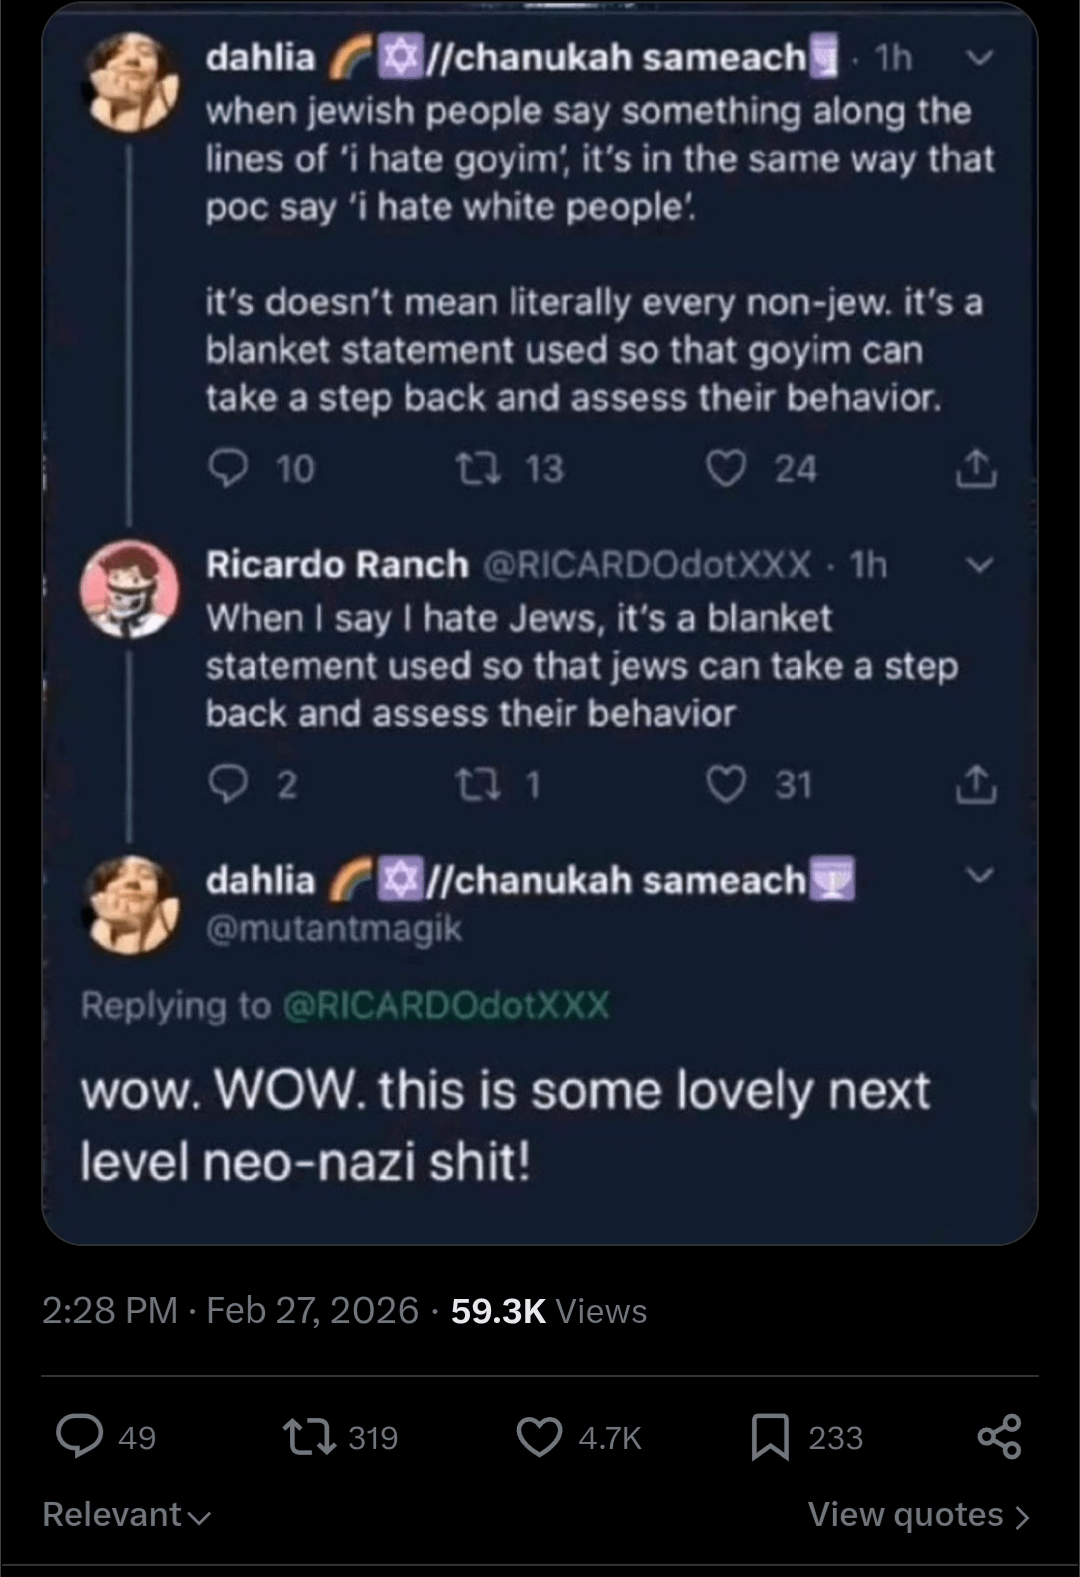Click the repost icon showing 319
Viewport: 1080px width, 1577px height.
(x=309, y=1437)
